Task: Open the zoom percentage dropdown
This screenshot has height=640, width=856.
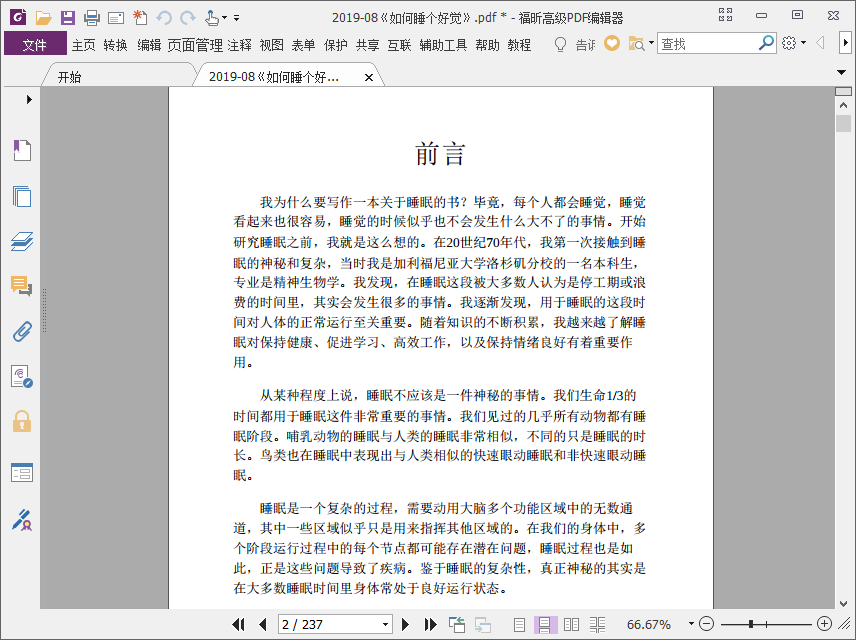Action: point(691,624)
